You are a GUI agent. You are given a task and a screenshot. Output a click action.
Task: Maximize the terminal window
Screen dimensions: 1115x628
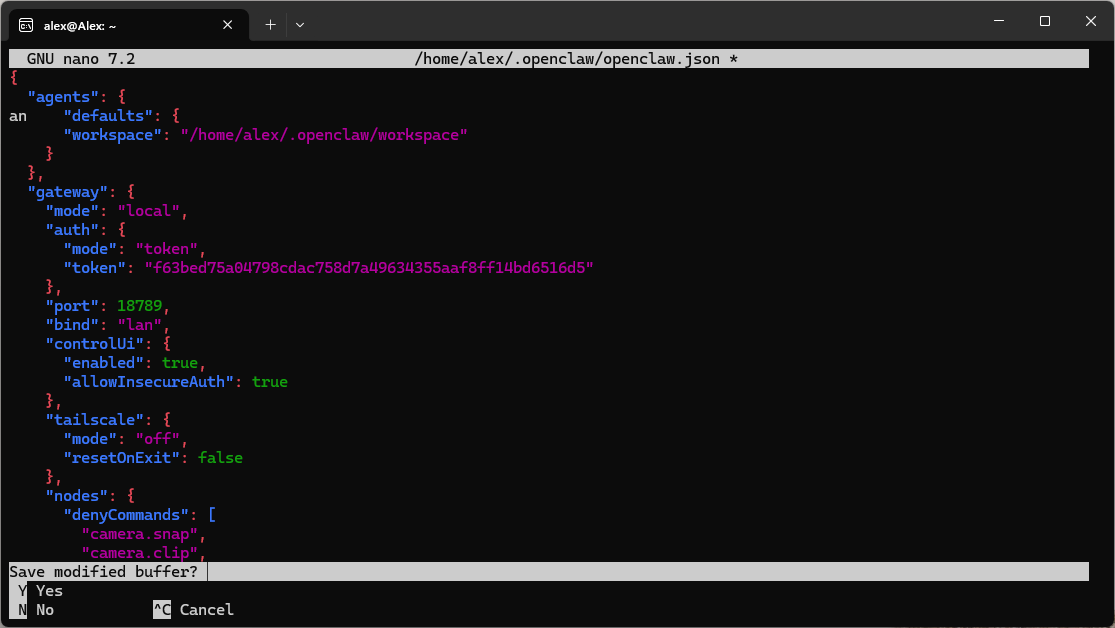[1044, 21]
